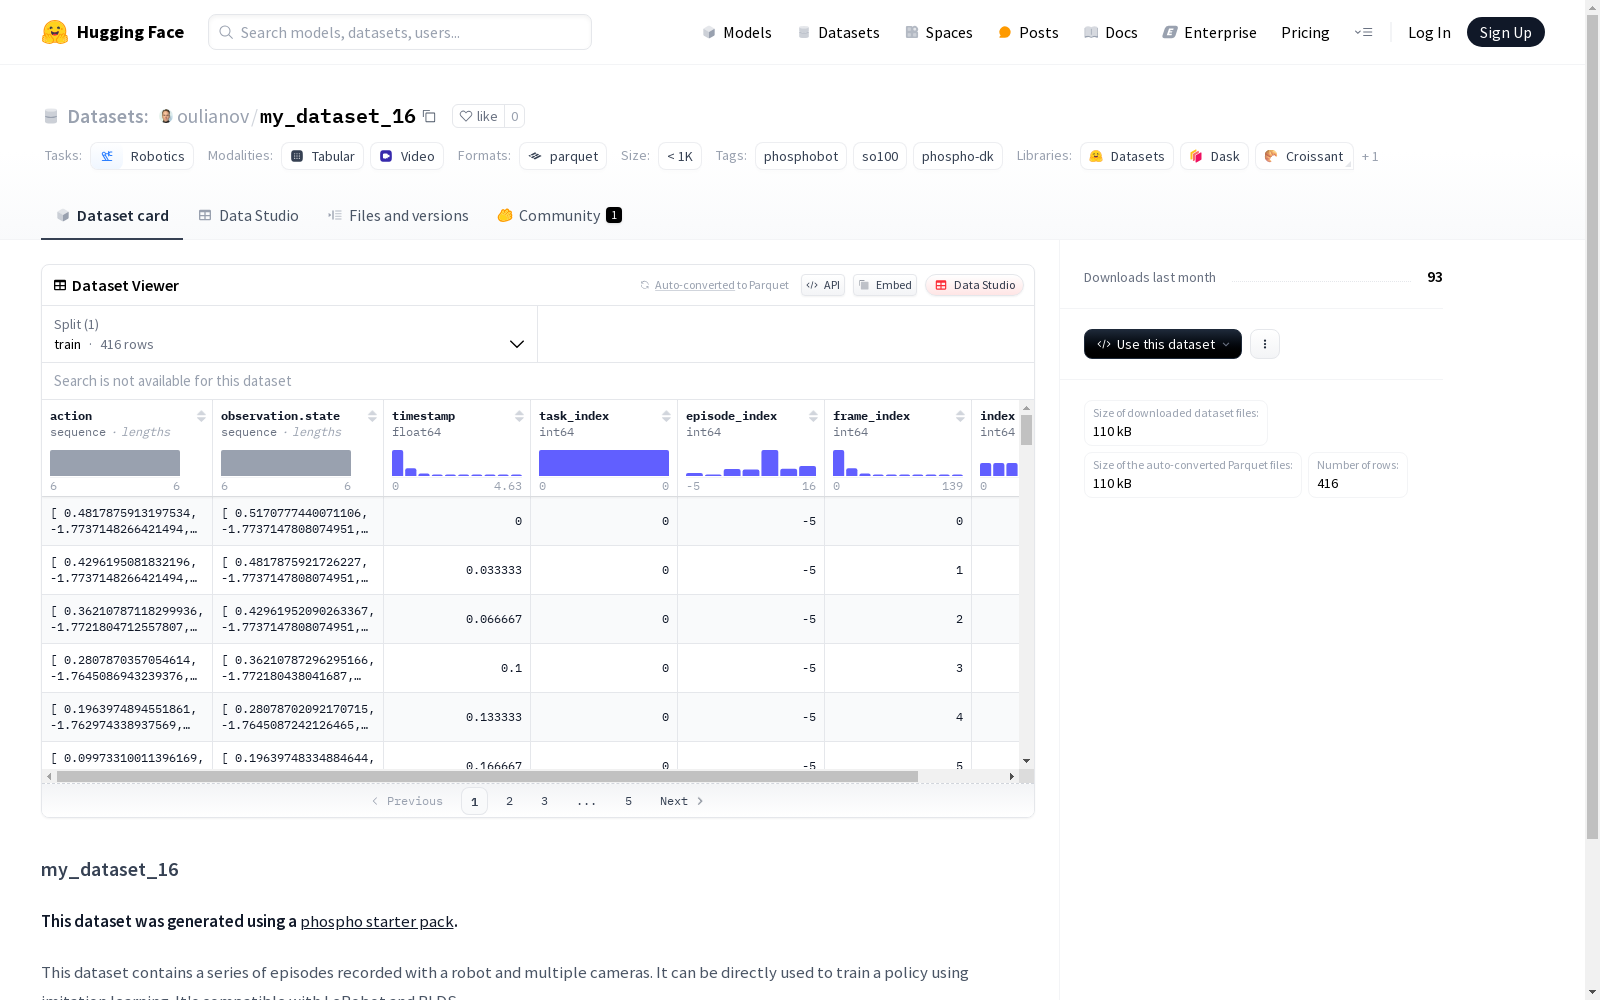This screenshot has height=1000, width=1600.
Task: Select the Croissant library tag
Action: (x=1304, y=156)
